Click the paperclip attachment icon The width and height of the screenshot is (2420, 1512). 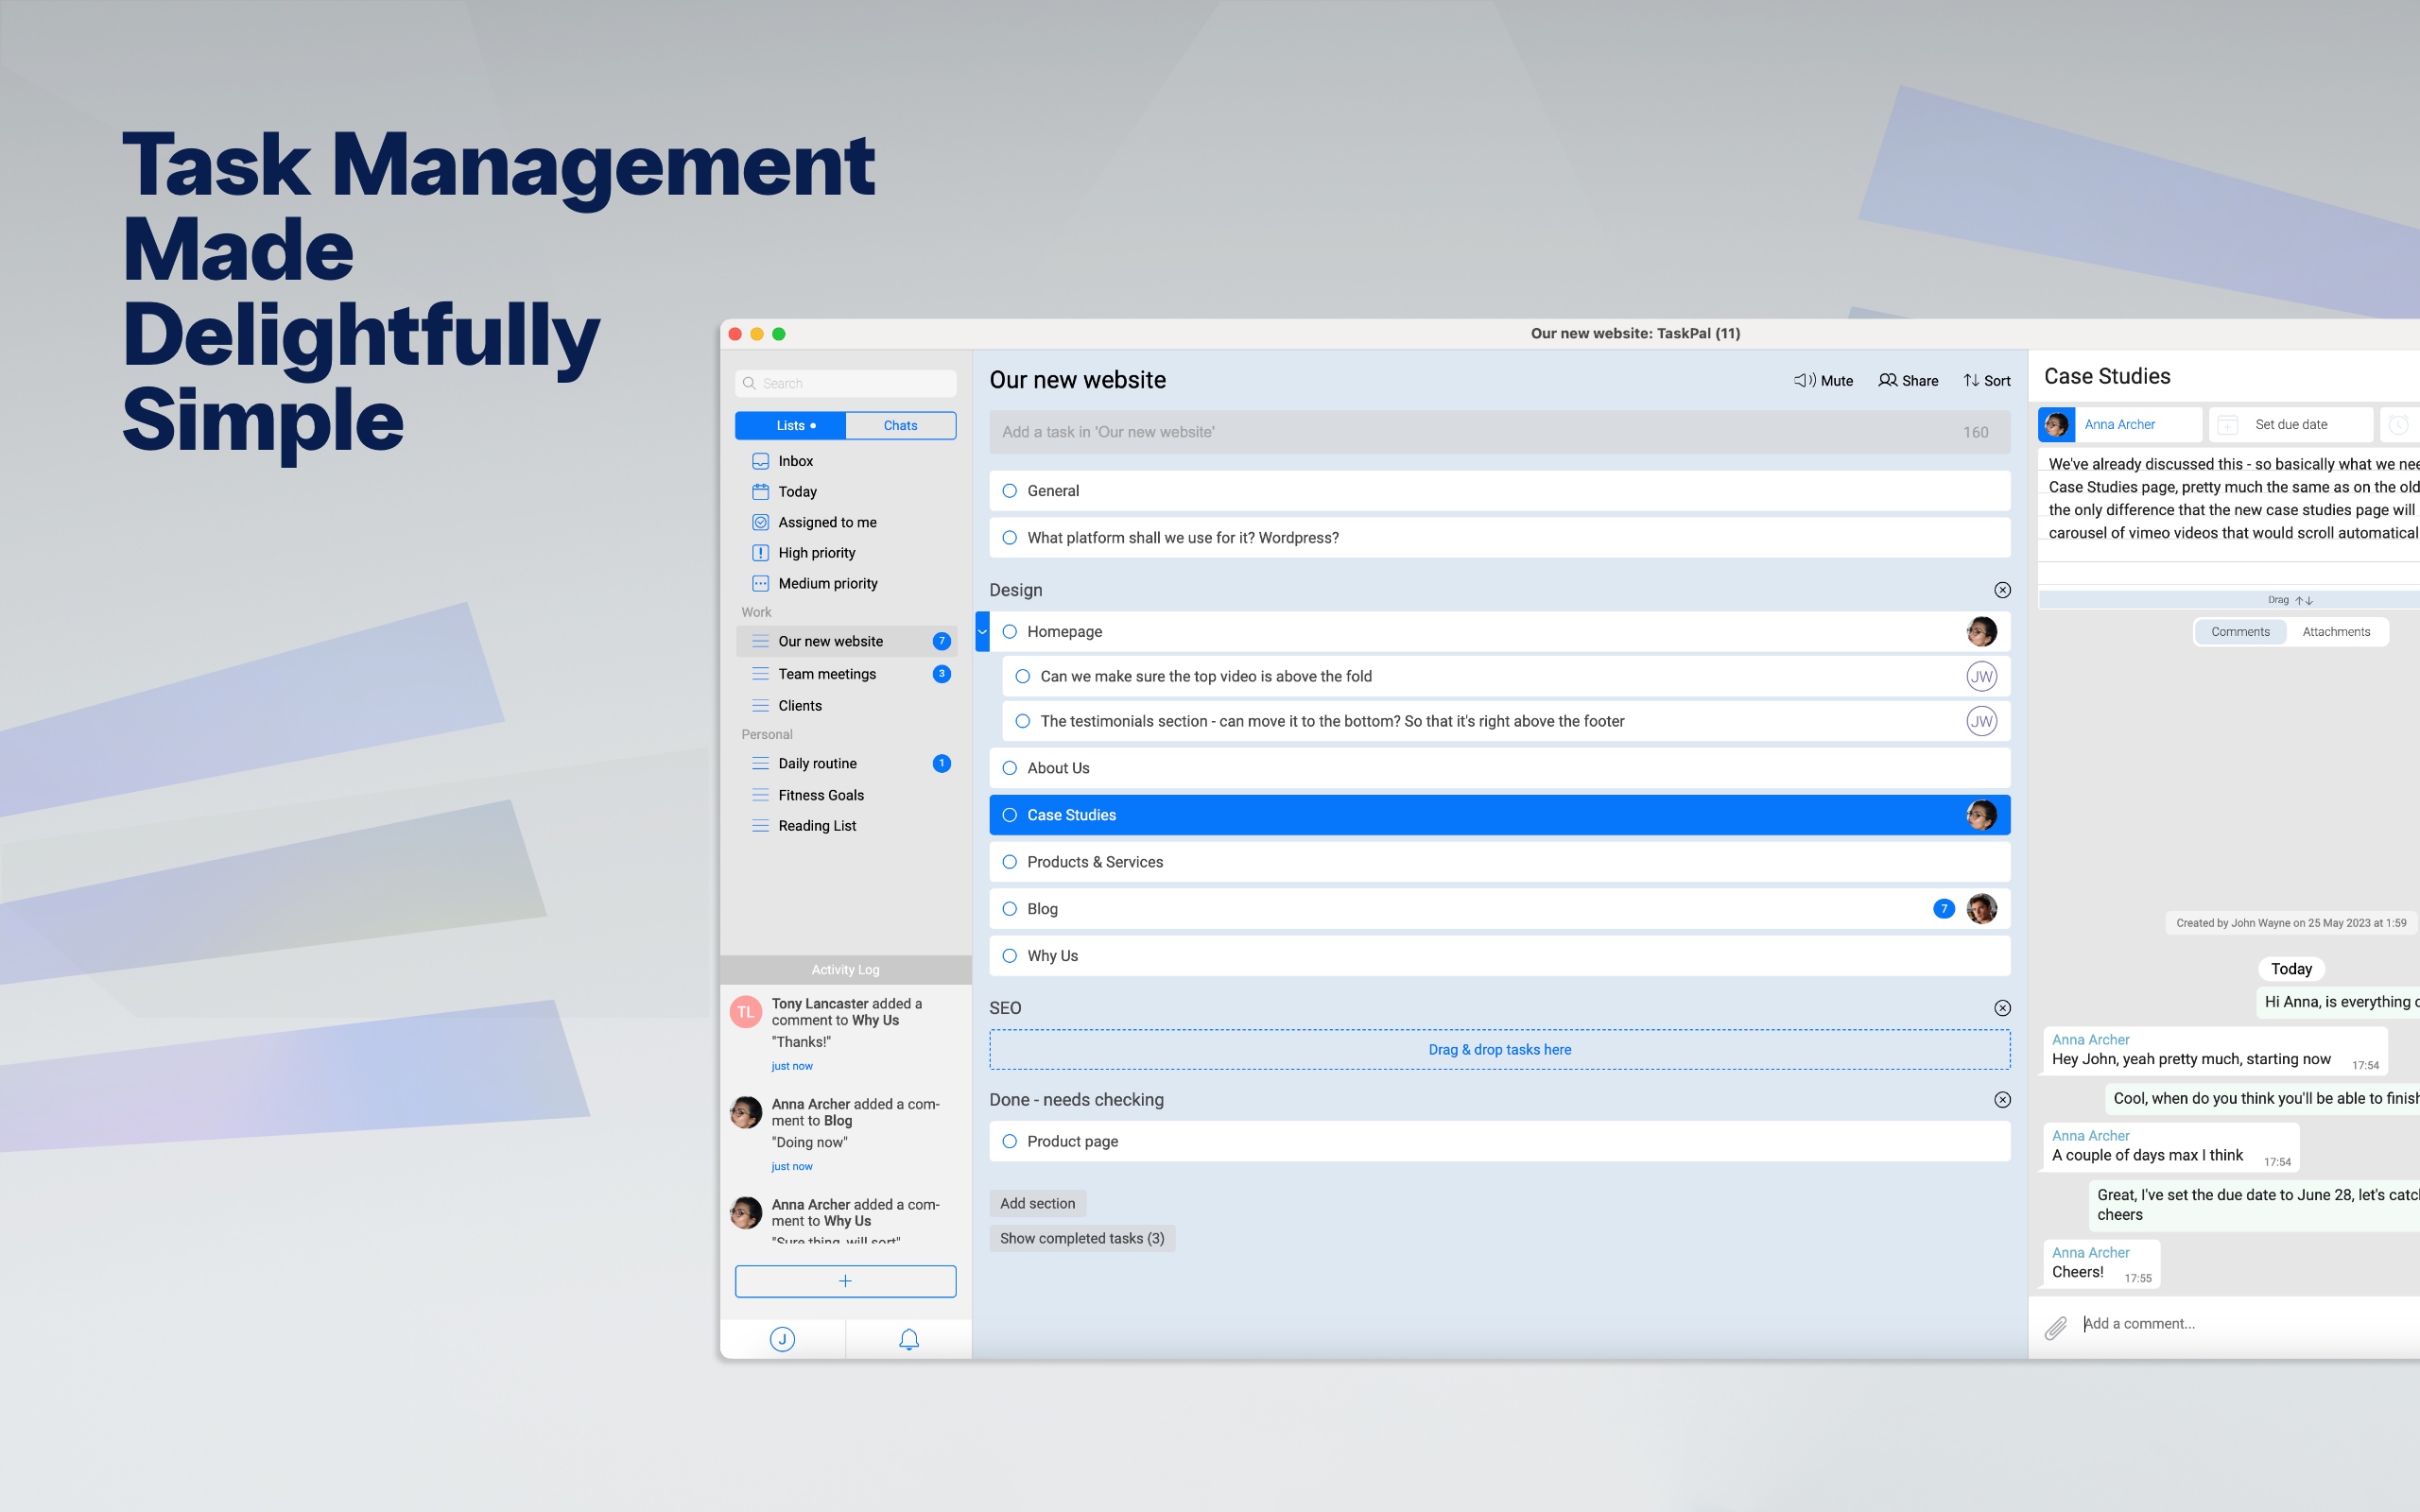point(2055,1327)
